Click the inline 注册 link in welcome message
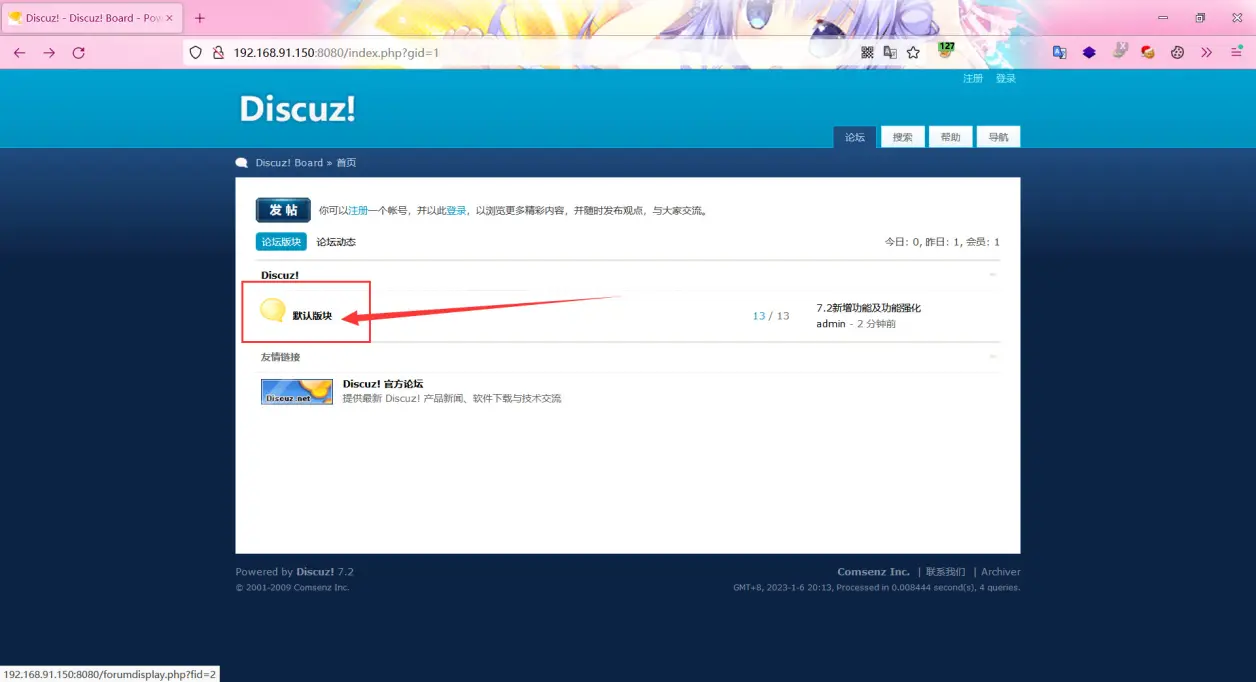1256x682 pixels. point(358,211)
